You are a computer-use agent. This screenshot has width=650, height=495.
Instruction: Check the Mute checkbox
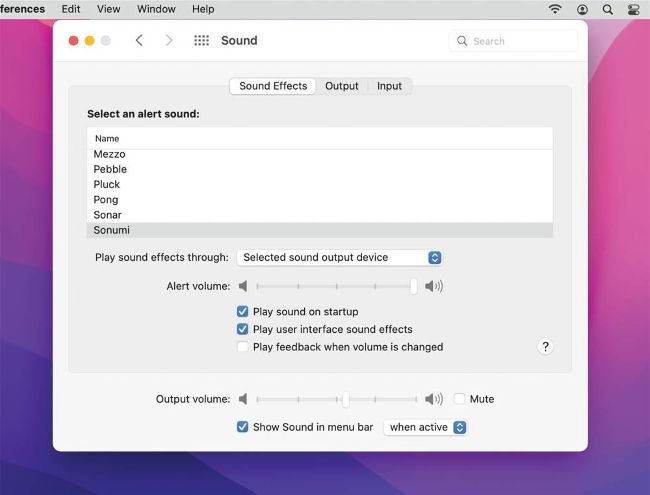point(459,399)
